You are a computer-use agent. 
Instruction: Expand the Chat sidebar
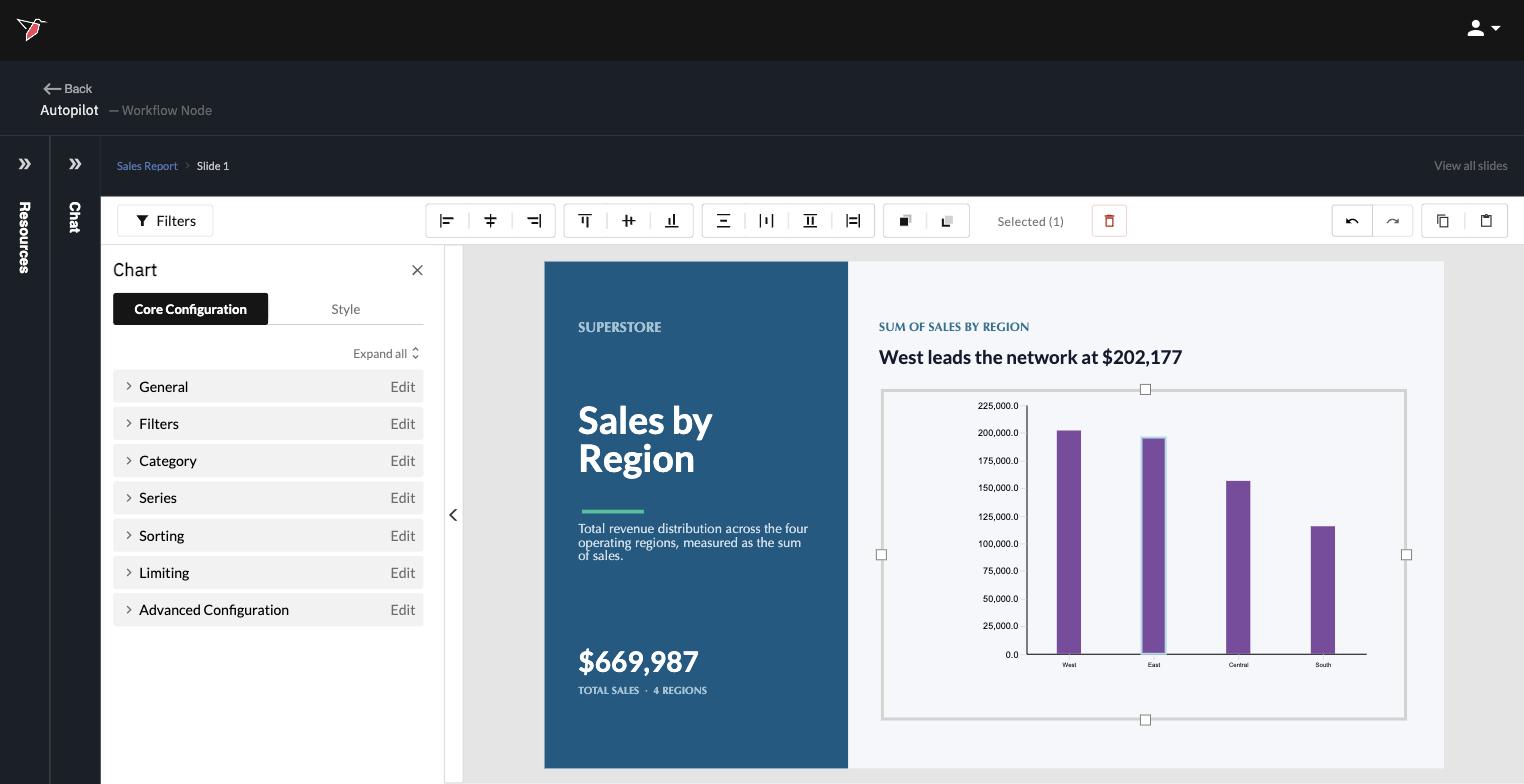click(75, 164)
